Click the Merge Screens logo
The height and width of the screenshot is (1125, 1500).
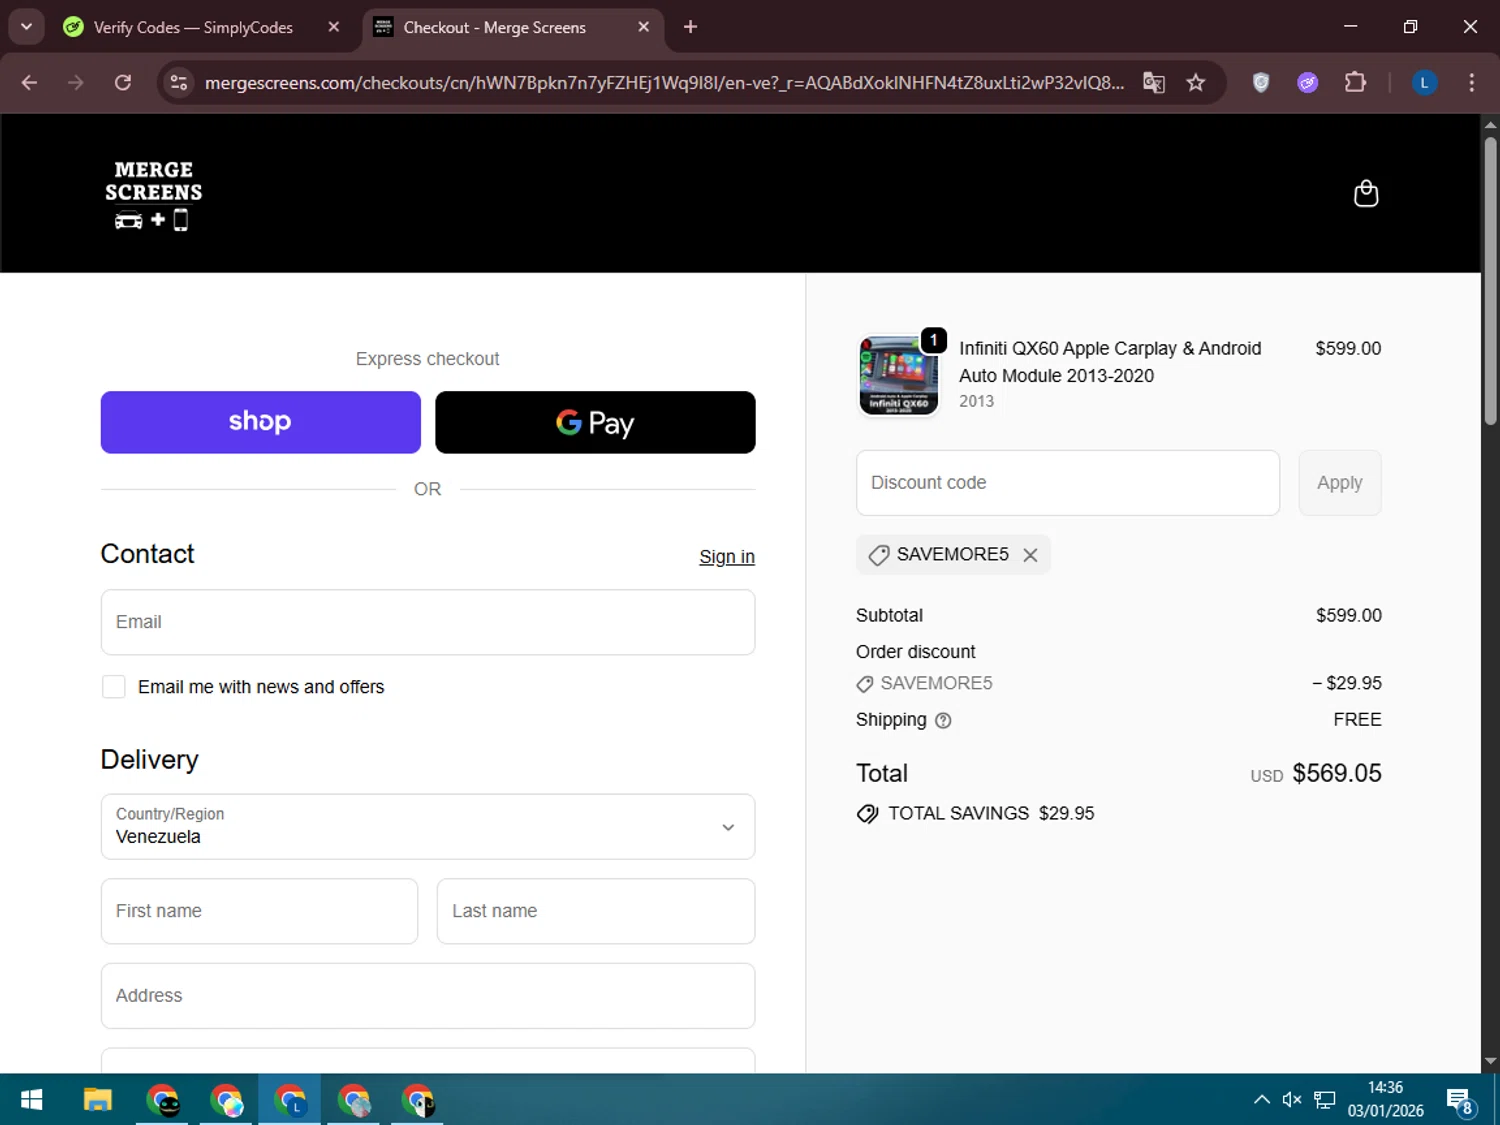pos(153,194)
